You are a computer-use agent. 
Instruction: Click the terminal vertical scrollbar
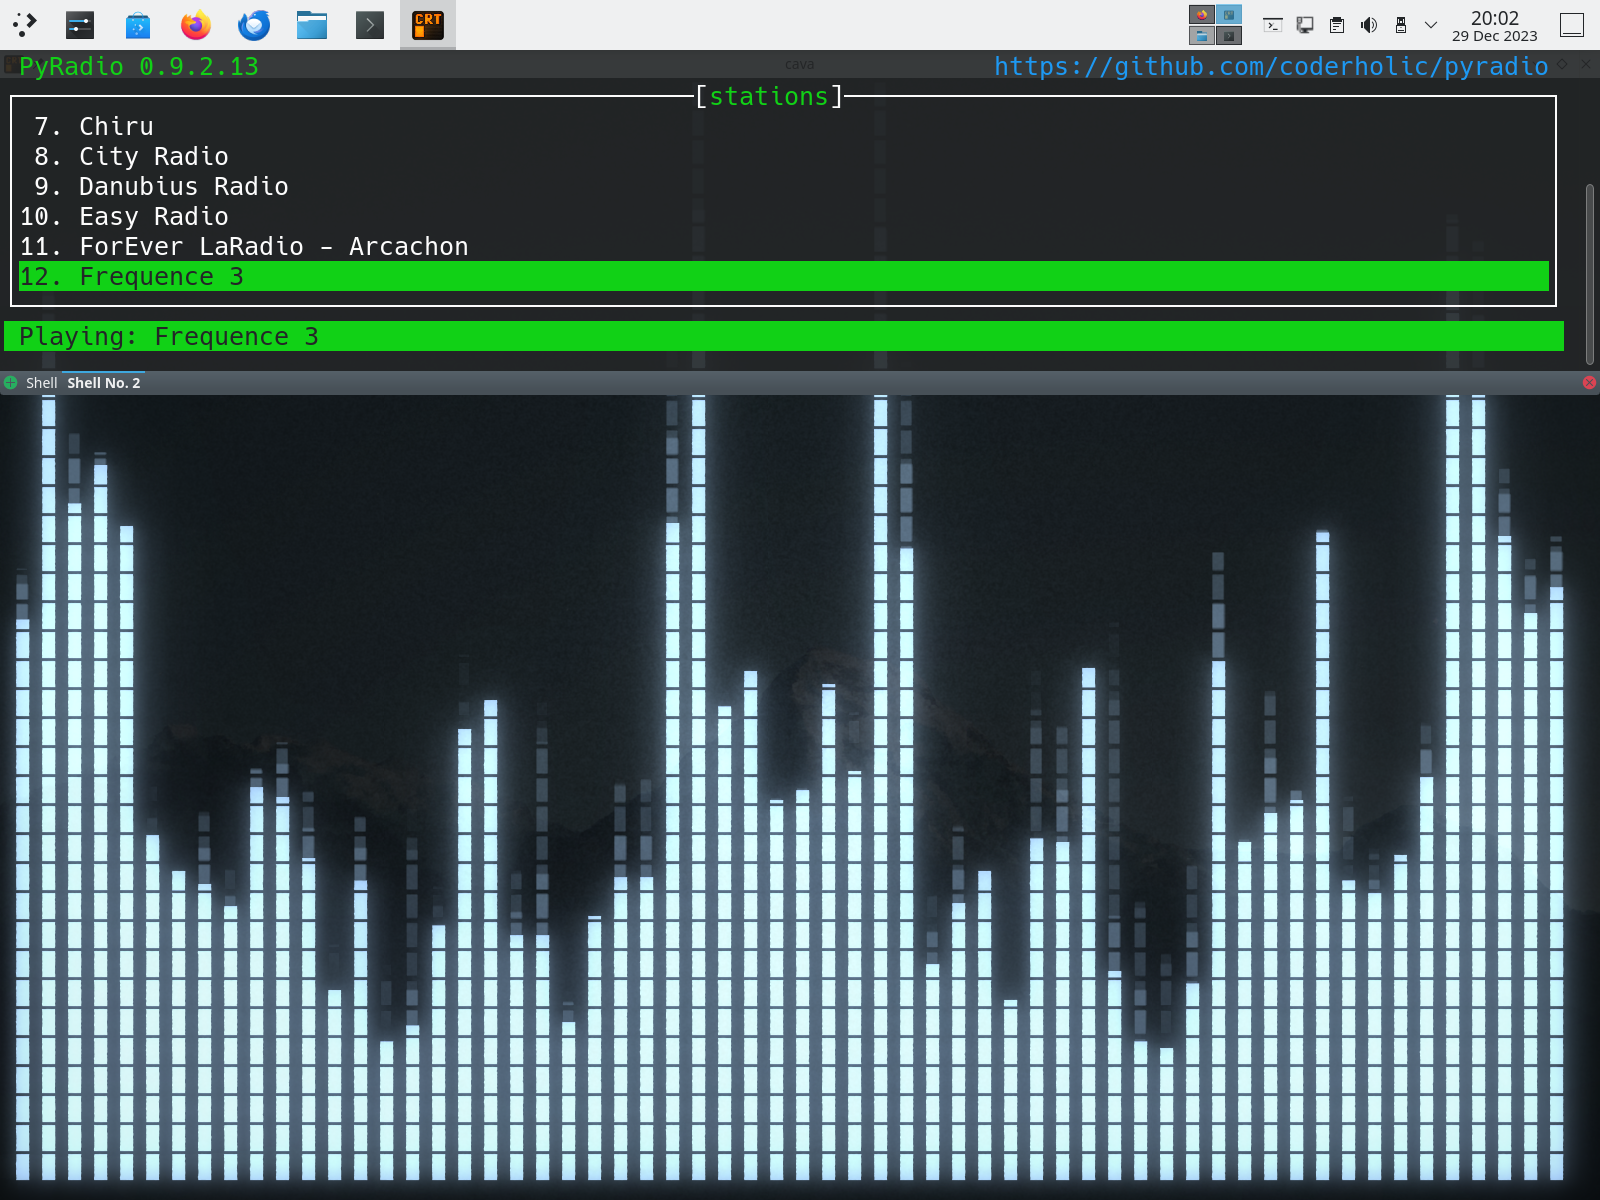pyautogui.click(x=1590, y=274)
